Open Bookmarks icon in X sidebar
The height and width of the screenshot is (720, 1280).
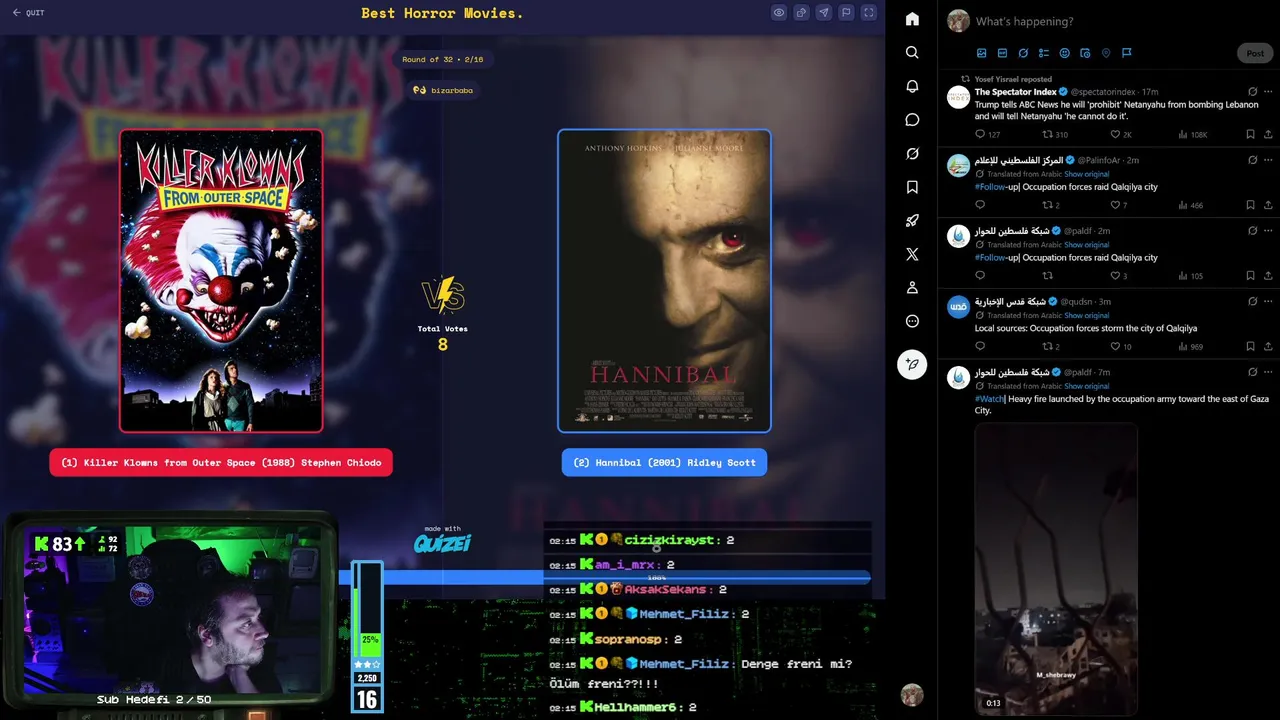click(x=912, y=187)
